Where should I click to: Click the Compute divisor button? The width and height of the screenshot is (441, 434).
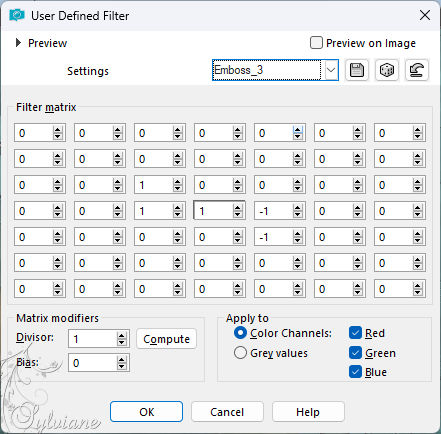(166, 339)
